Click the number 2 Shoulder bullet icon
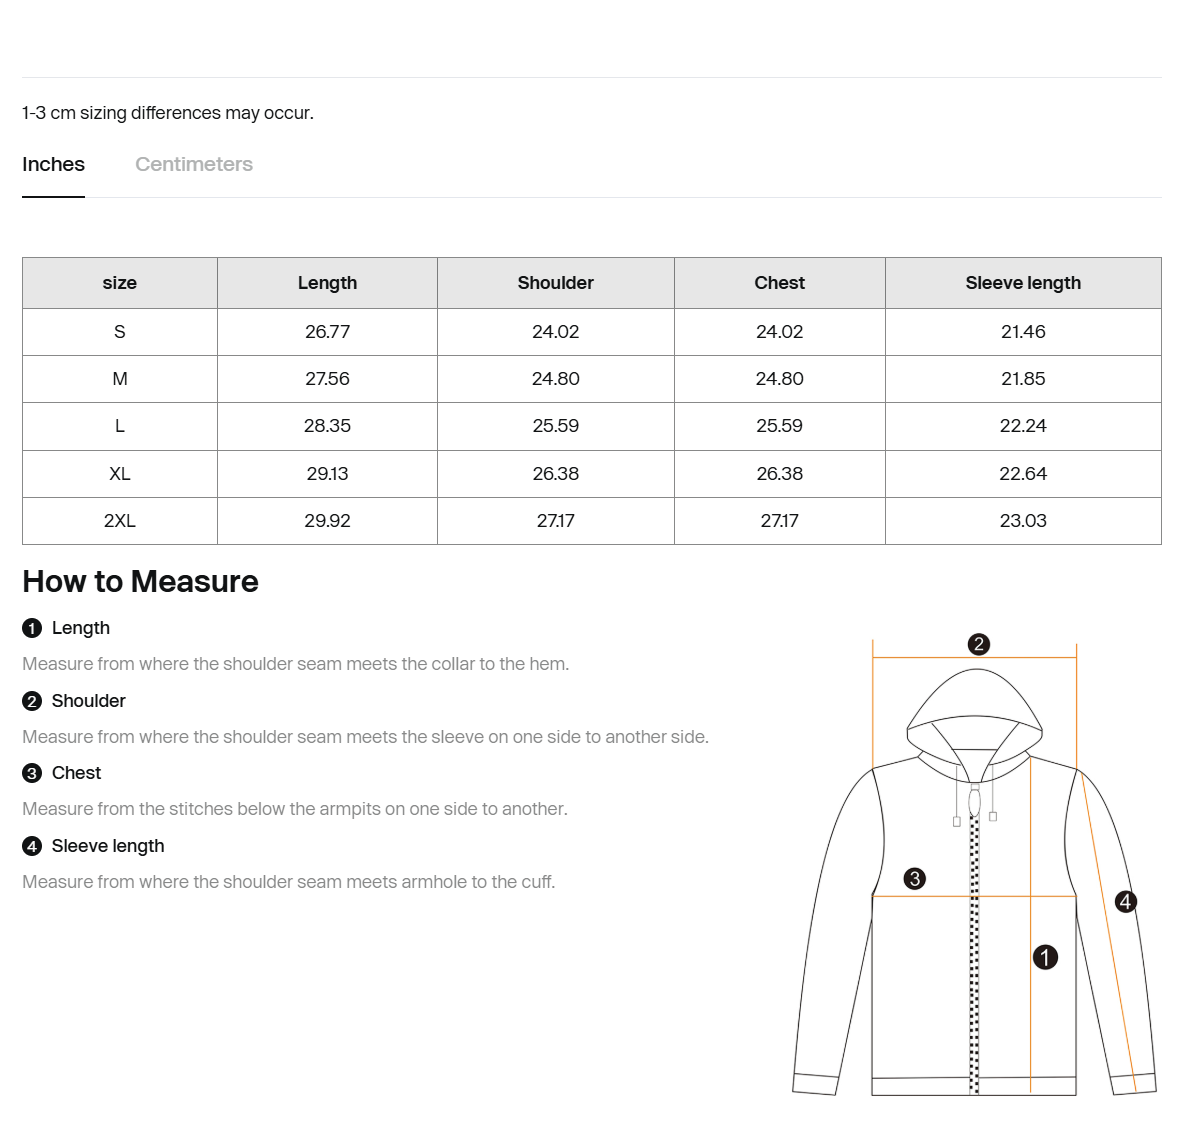Screen dimensions: 1183x1129 tap(32, 701)
